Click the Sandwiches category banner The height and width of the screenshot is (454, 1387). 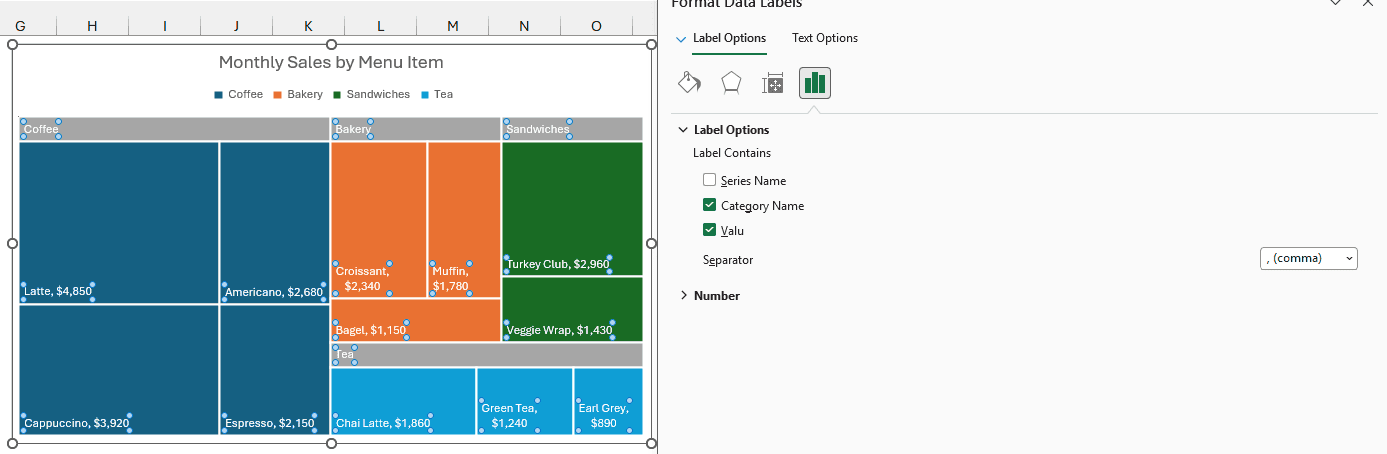coord(573,129)
